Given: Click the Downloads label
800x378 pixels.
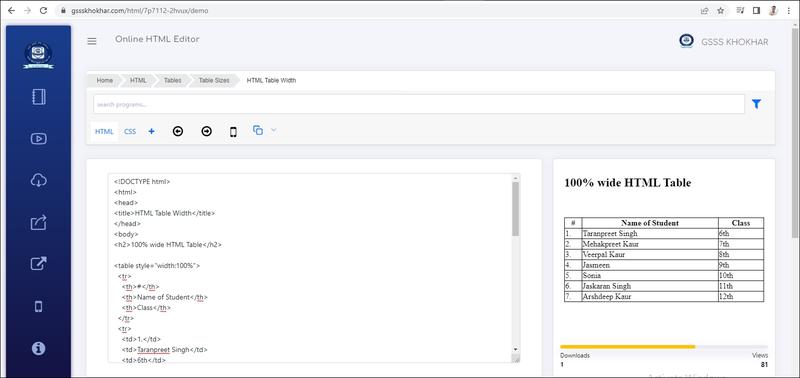Looking at the screenshot, I should point(575,356).
